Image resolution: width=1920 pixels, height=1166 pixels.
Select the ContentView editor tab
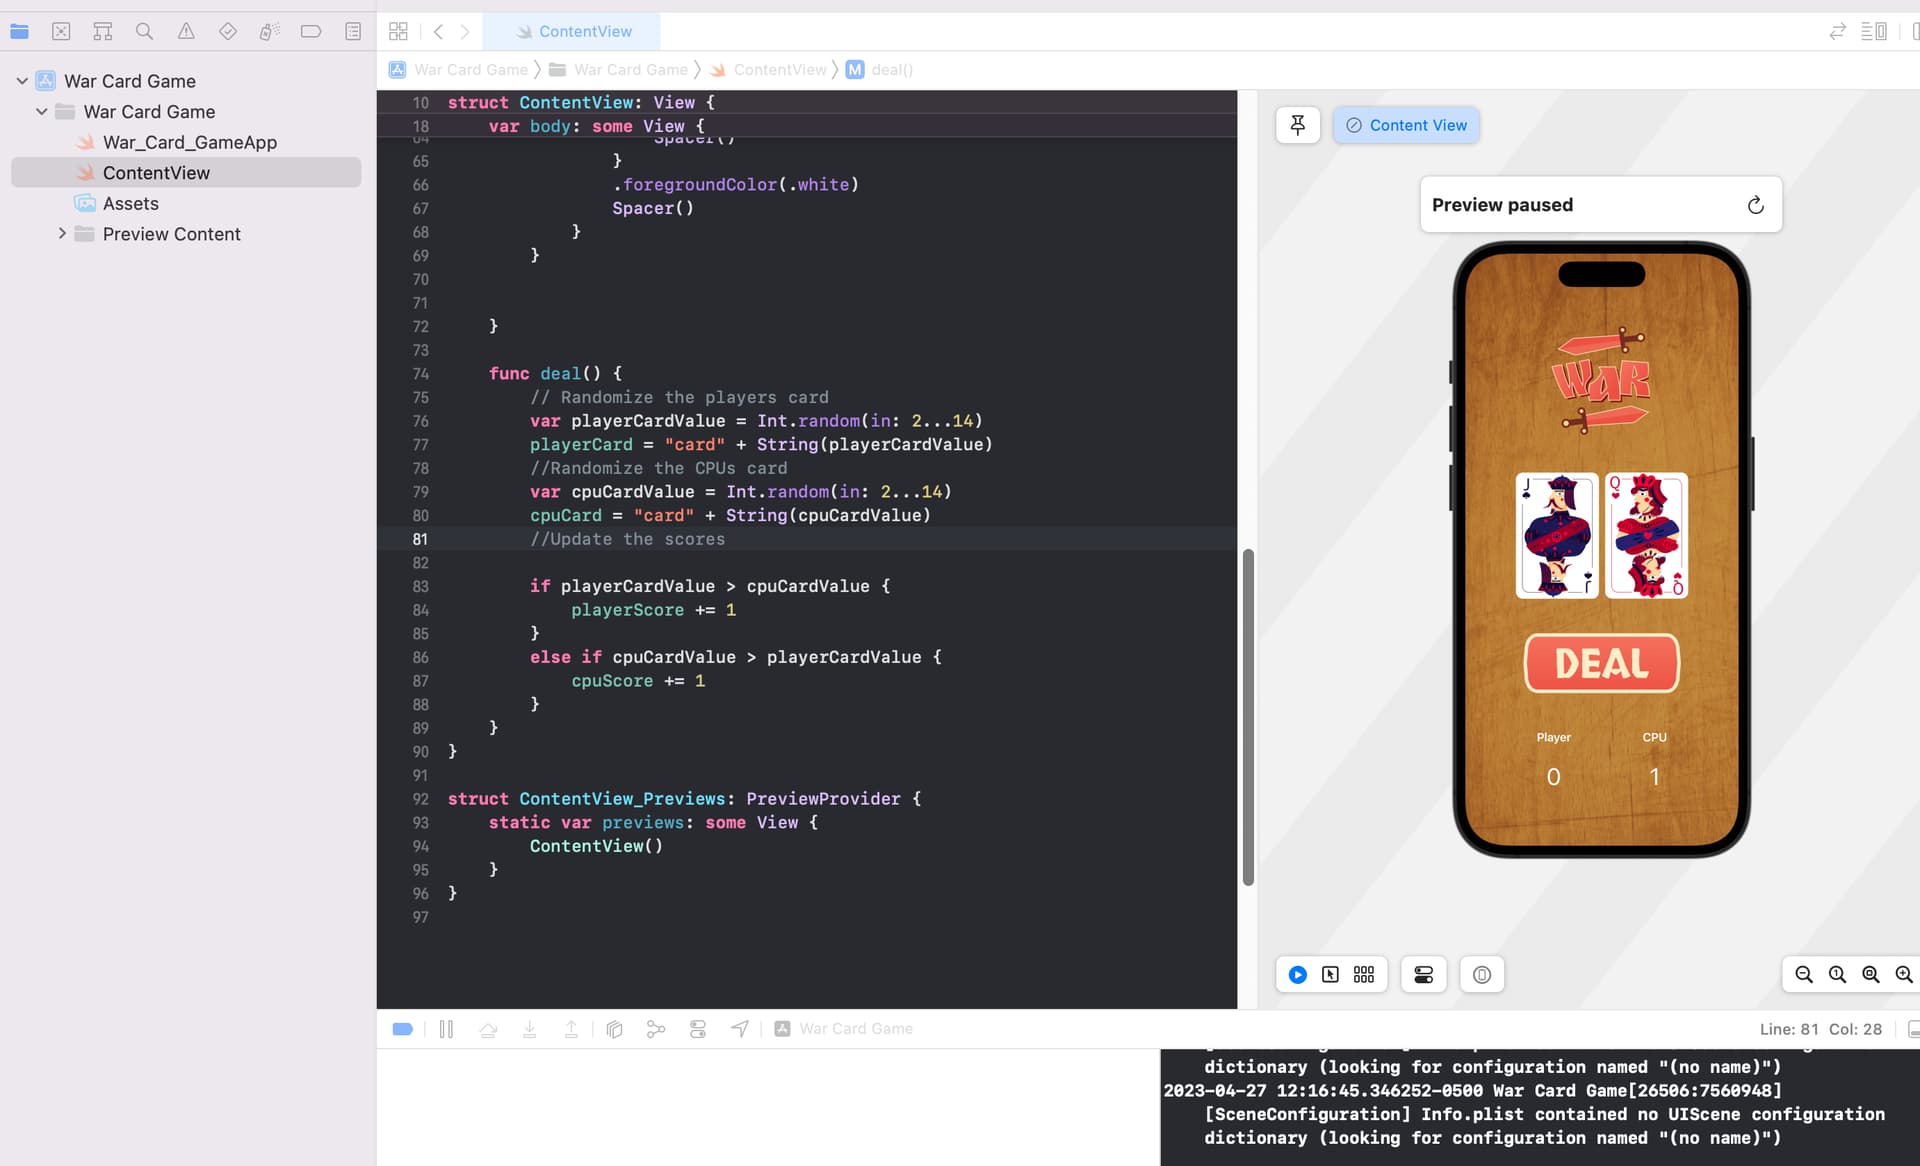(572, 31)
